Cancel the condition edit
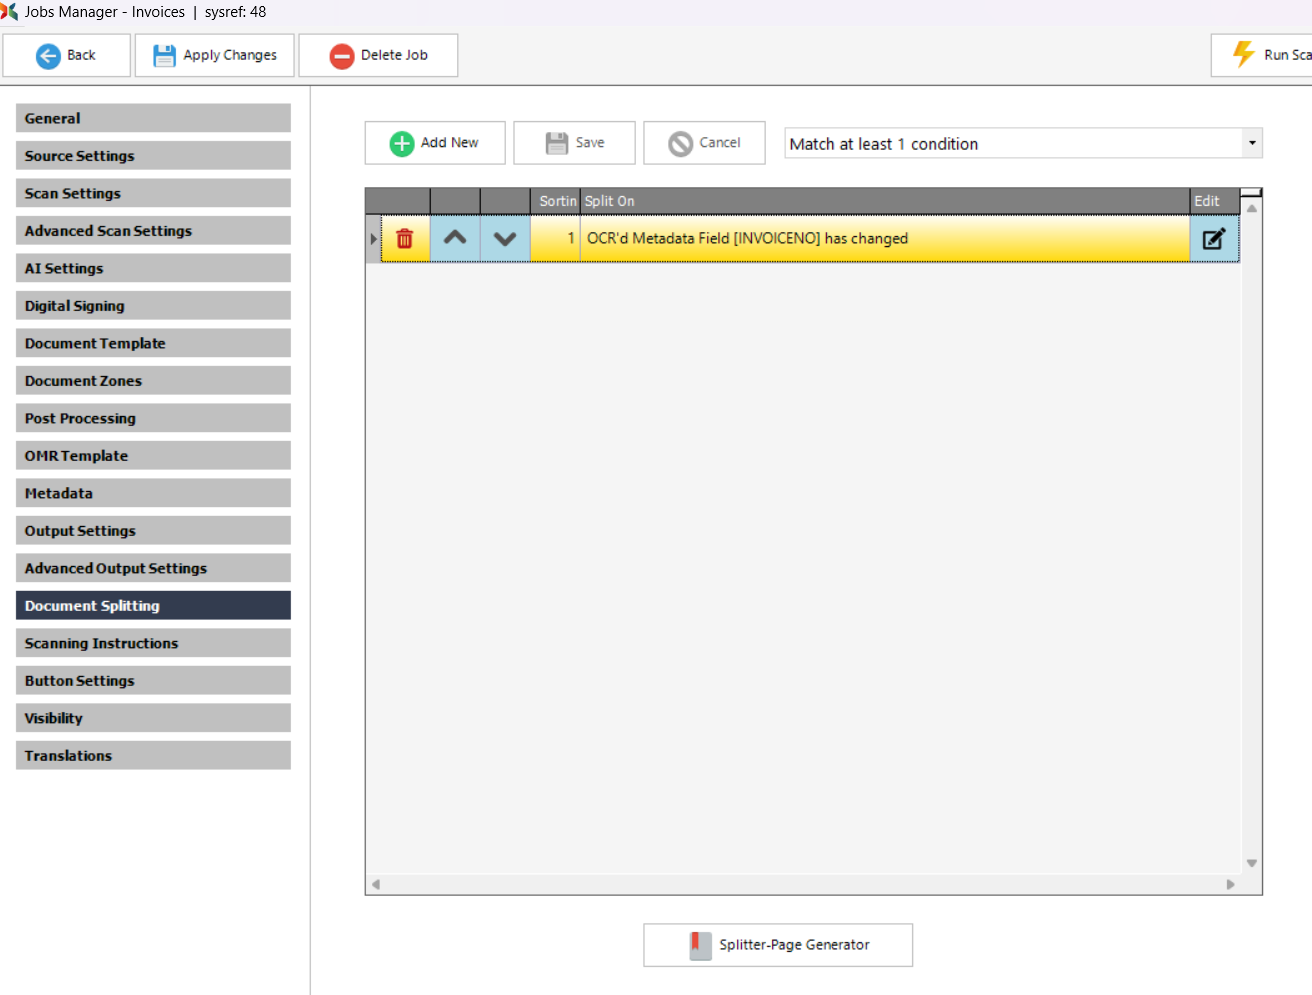 click(x=704, y=143)
